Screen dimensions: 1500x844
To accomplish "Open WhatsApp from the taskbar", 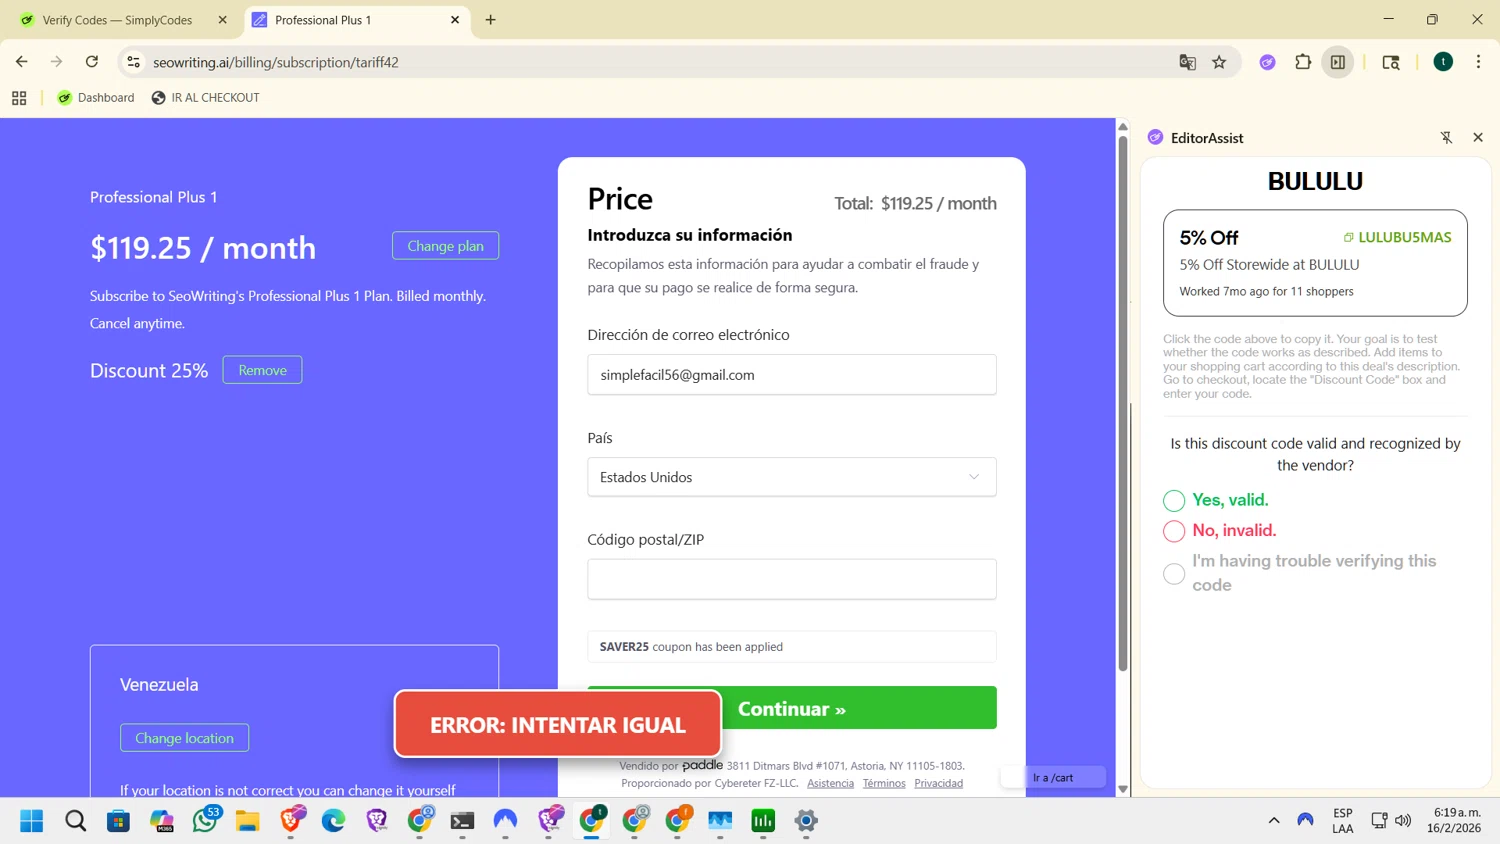I will [205, 821].
